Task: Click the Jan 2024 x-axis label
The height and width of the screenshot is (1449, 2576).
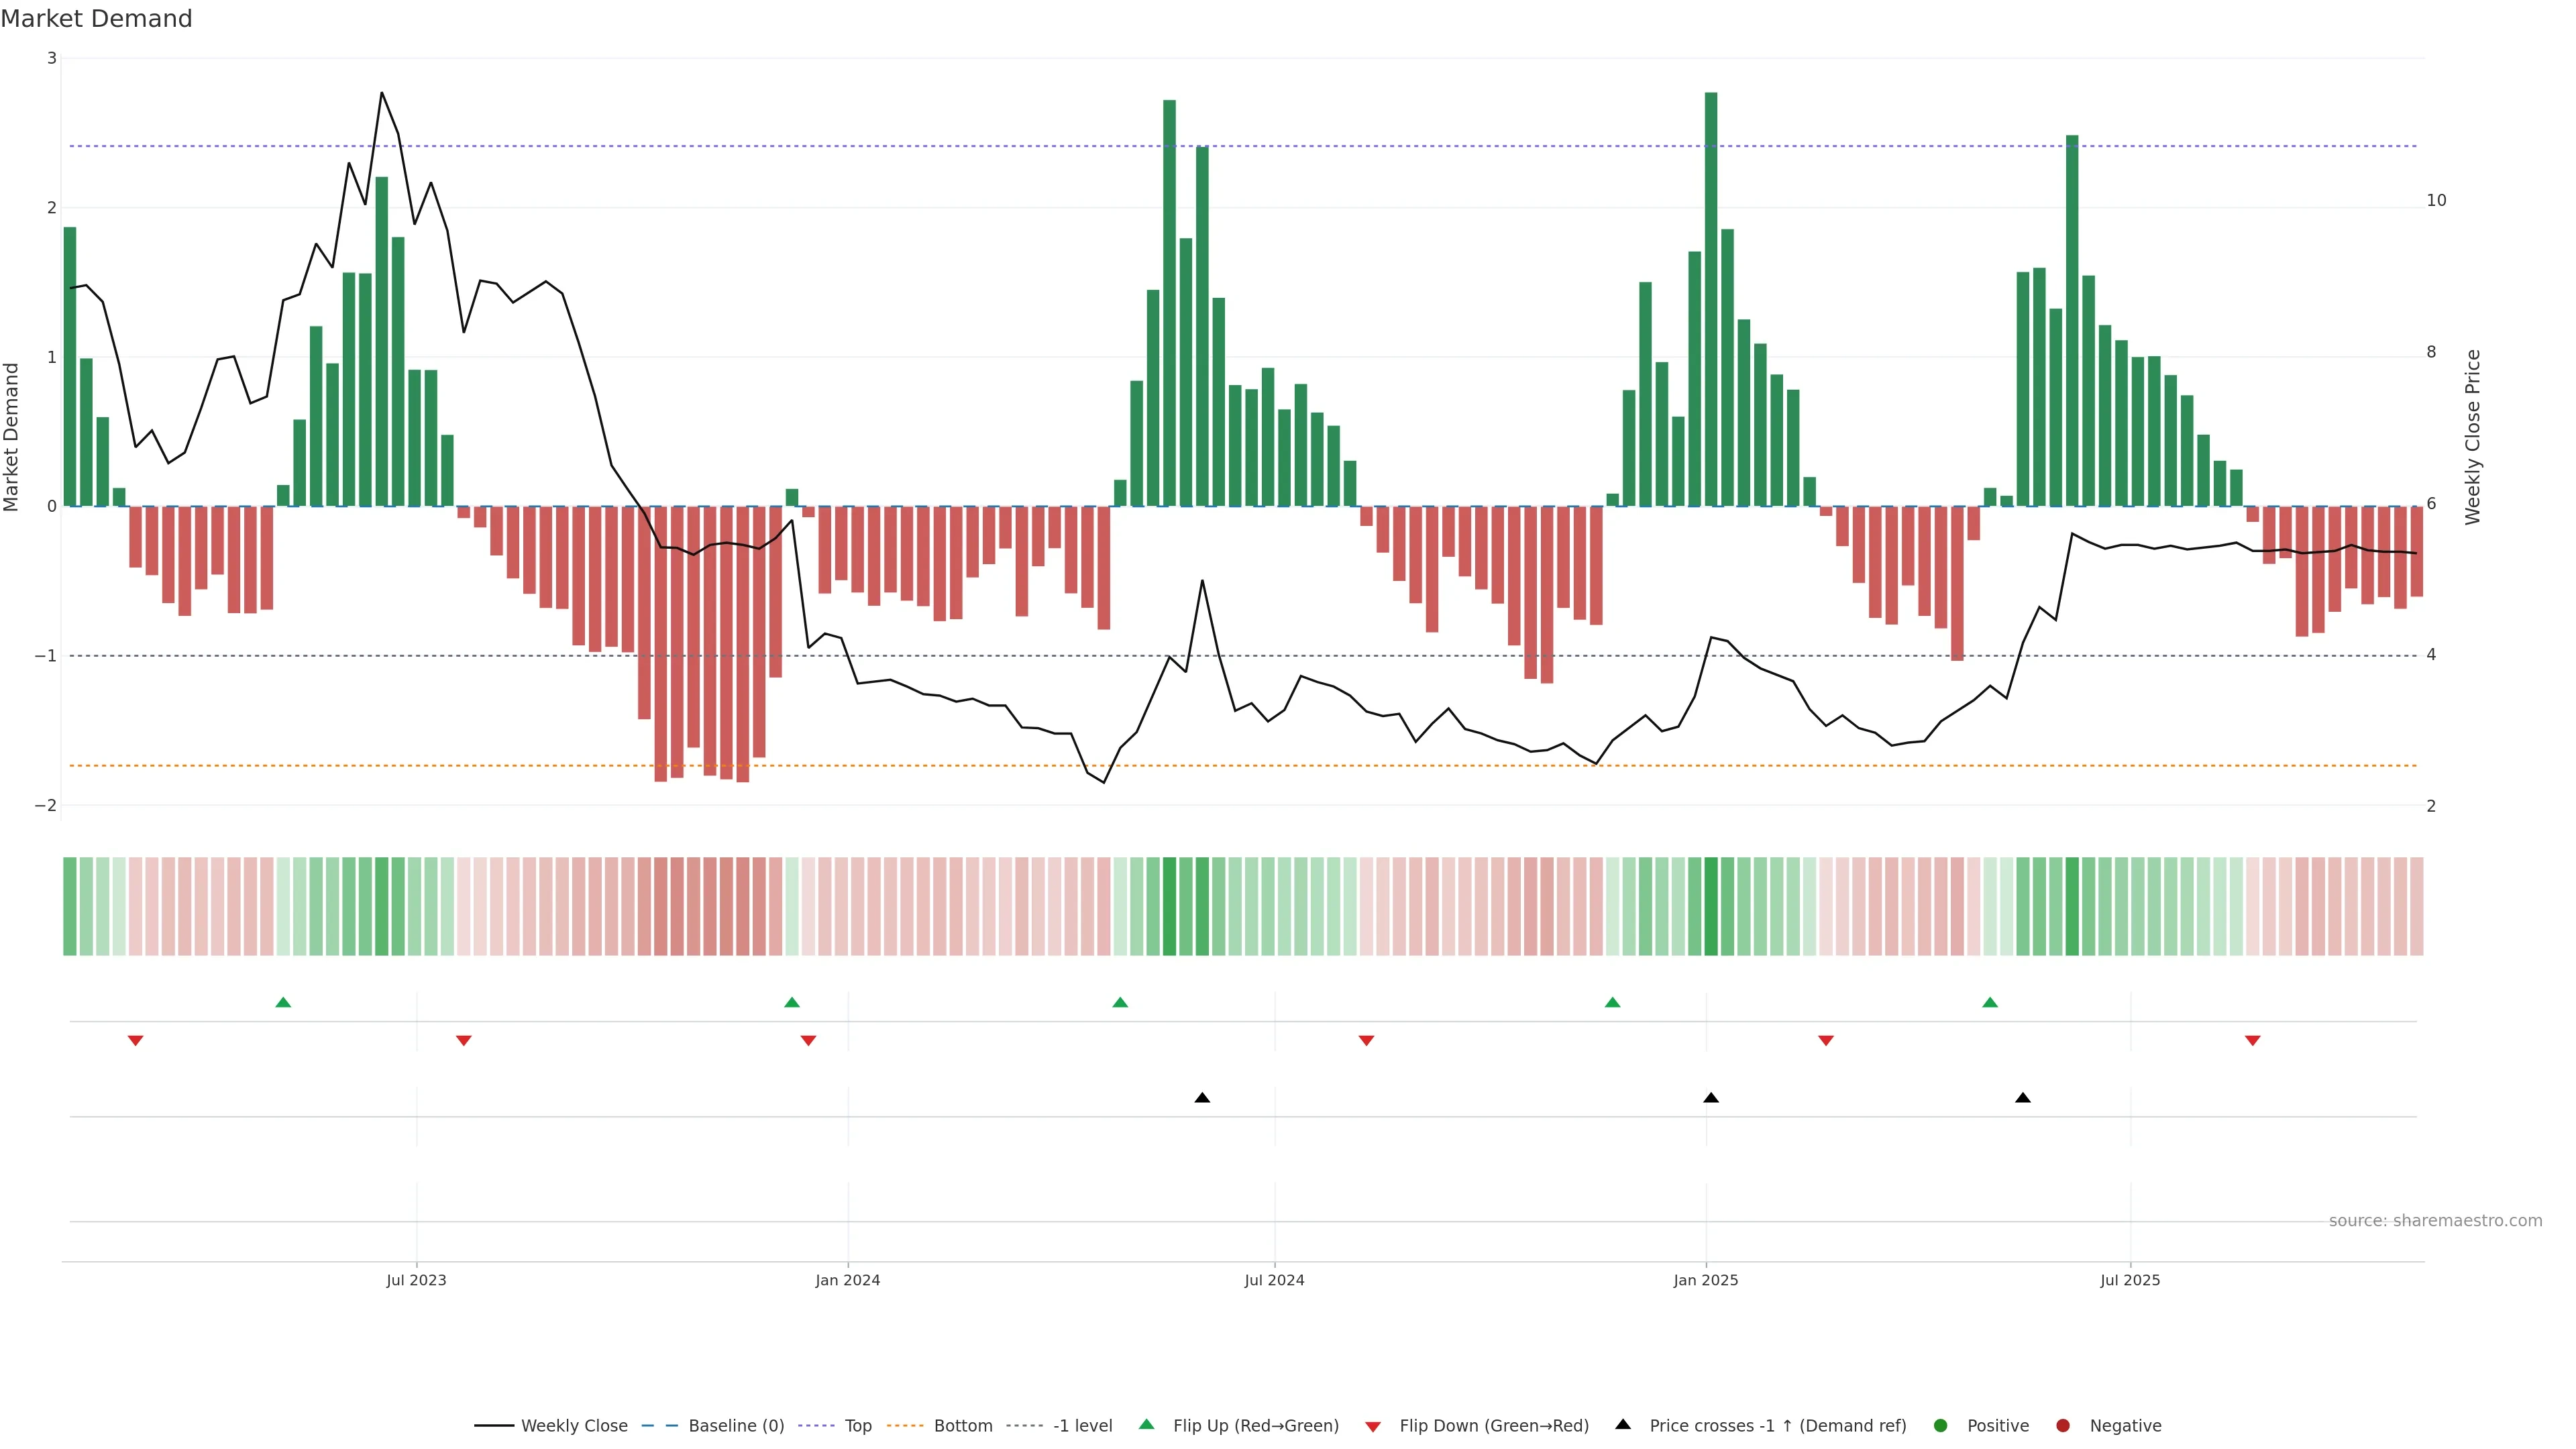Action: [x=847, y=1281]
